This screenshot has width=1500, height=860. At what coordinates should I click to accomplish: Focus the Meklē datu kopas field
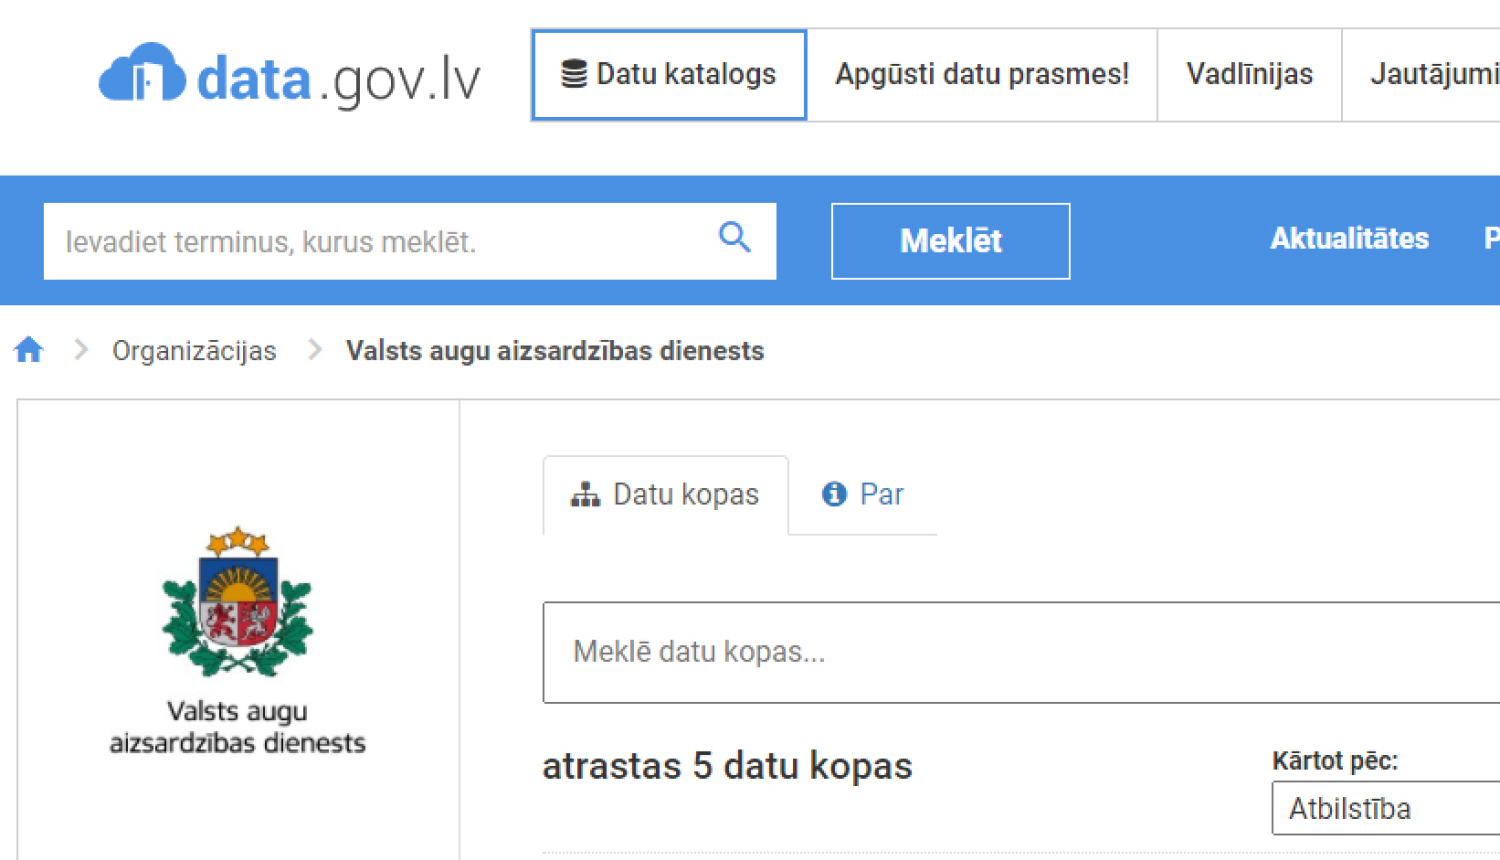[x=1021, y=652]
